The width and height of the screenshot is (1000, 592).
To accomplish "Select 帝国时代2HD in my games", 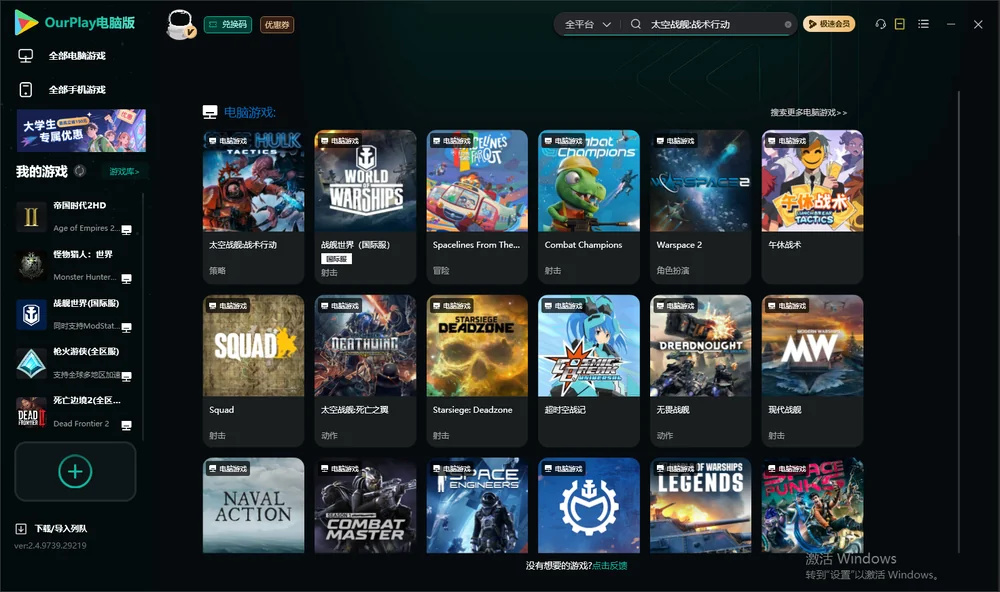I will click(x=75, y=216).
